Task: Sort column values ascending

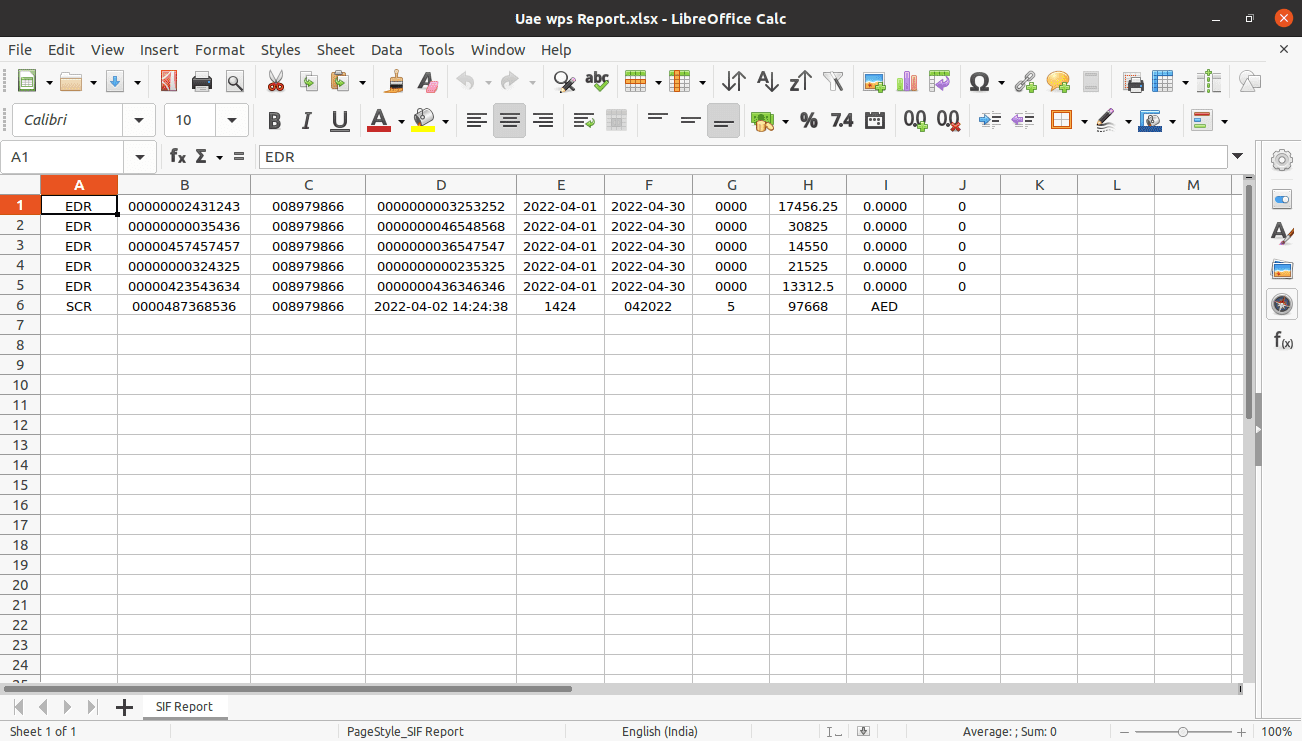Action: pyautogui.click(x=767, y=81)
